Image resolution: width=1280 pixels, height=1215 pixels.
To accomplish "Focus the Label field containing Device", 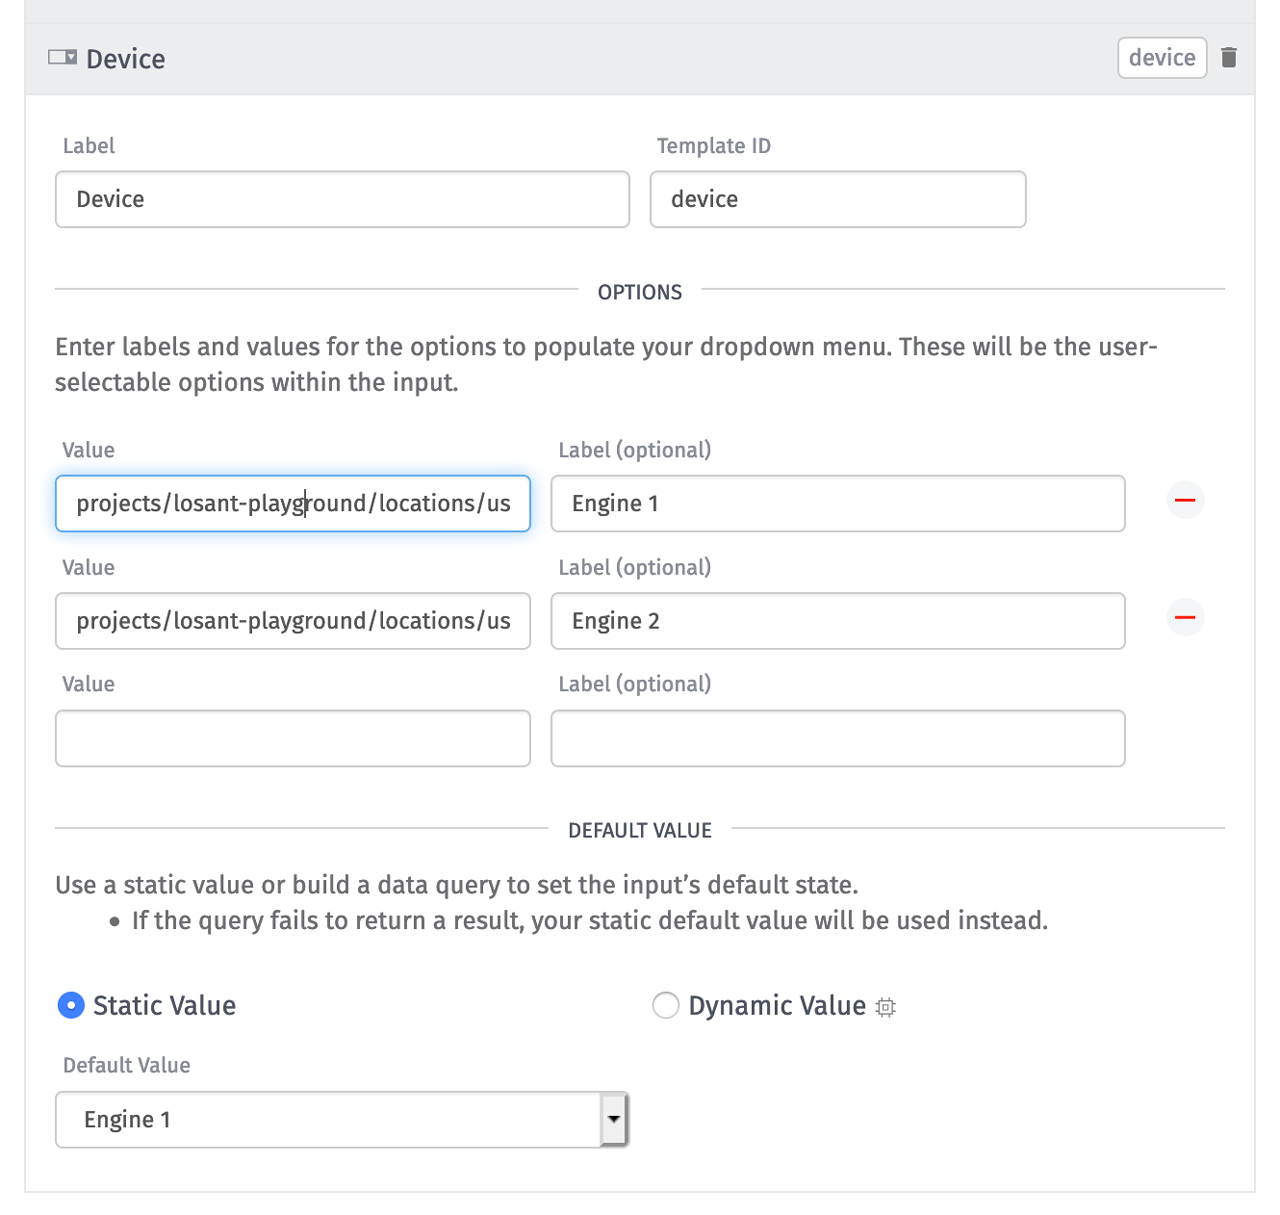I will [342, 199].
